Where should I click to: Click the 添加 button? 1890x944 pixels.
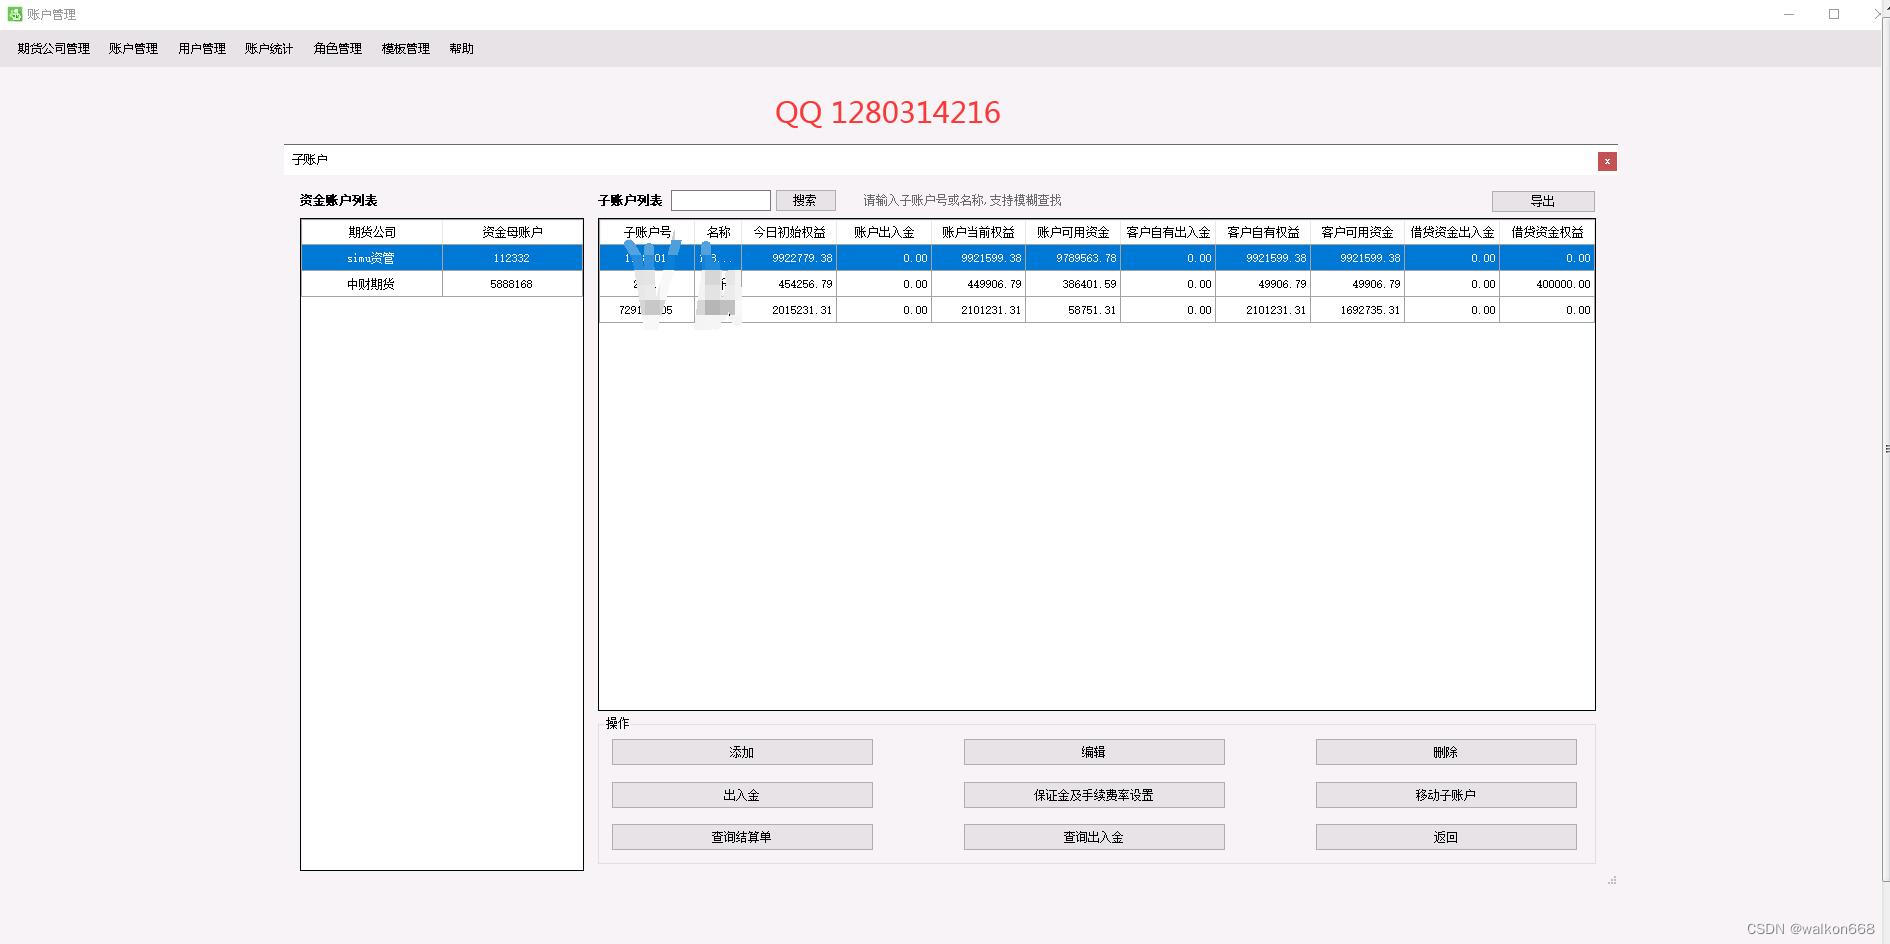(x=742, y=752)
